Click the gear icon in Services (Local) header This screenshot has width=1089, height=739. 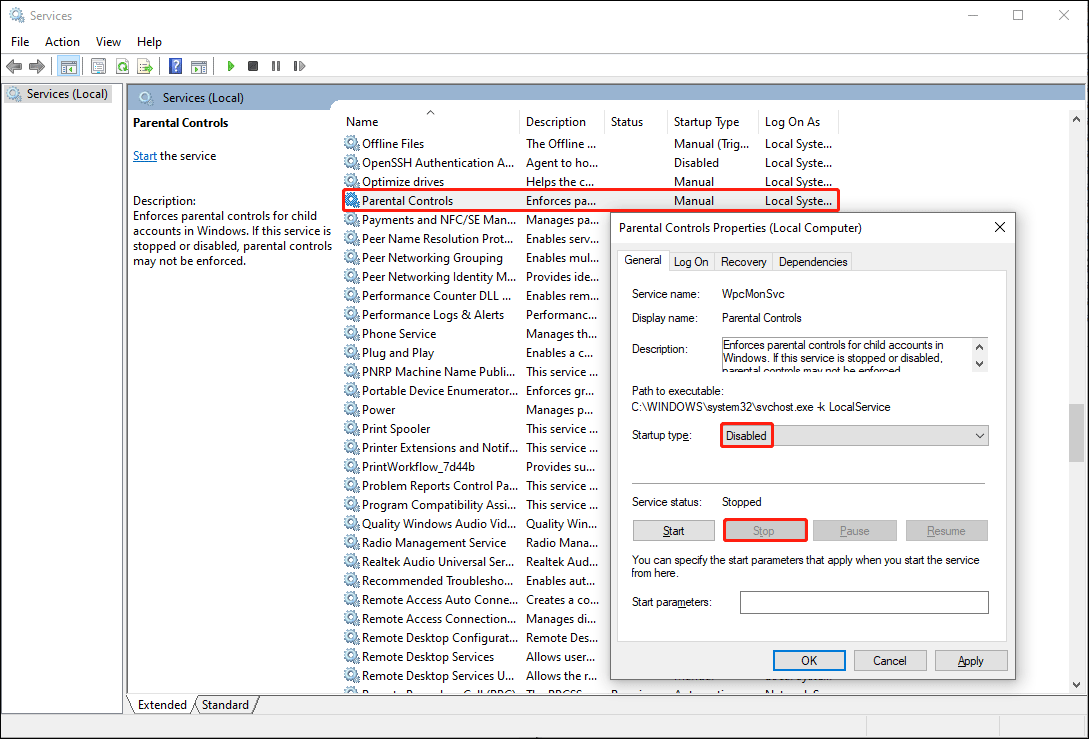pyautogui.click(x=146, y=98)
